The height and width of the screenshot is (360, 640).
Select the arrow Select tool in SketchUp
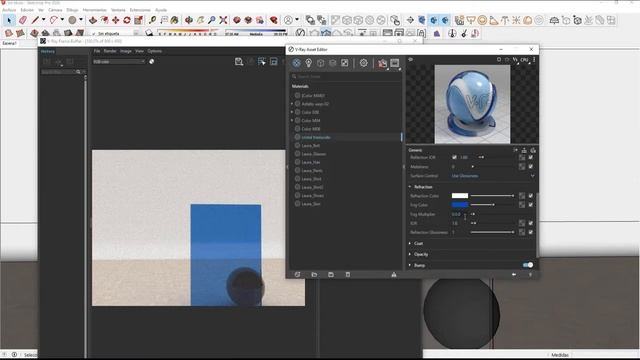(x=9, y=20)
